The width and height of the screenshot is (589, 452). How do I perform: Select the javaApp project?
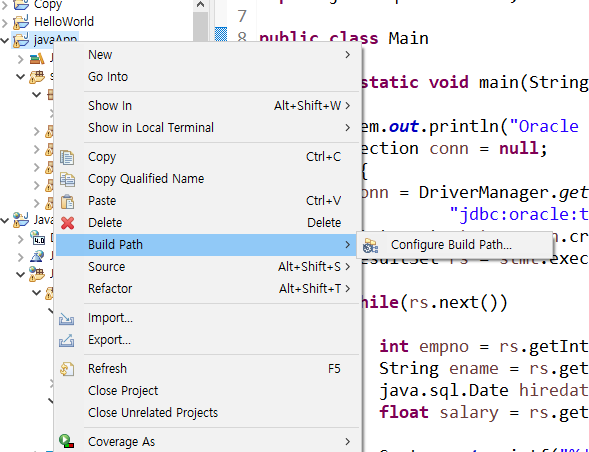(x=55, y=39)
